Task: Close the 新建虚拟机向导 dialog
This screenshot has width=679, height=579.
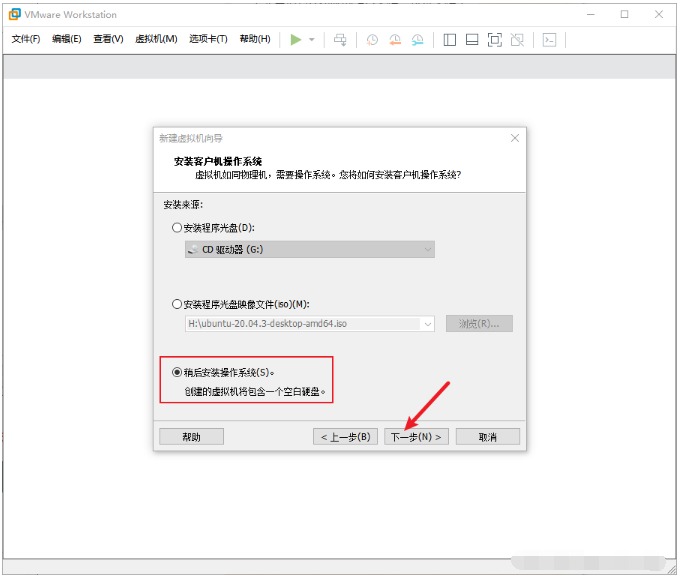Action: click(515, 138)
